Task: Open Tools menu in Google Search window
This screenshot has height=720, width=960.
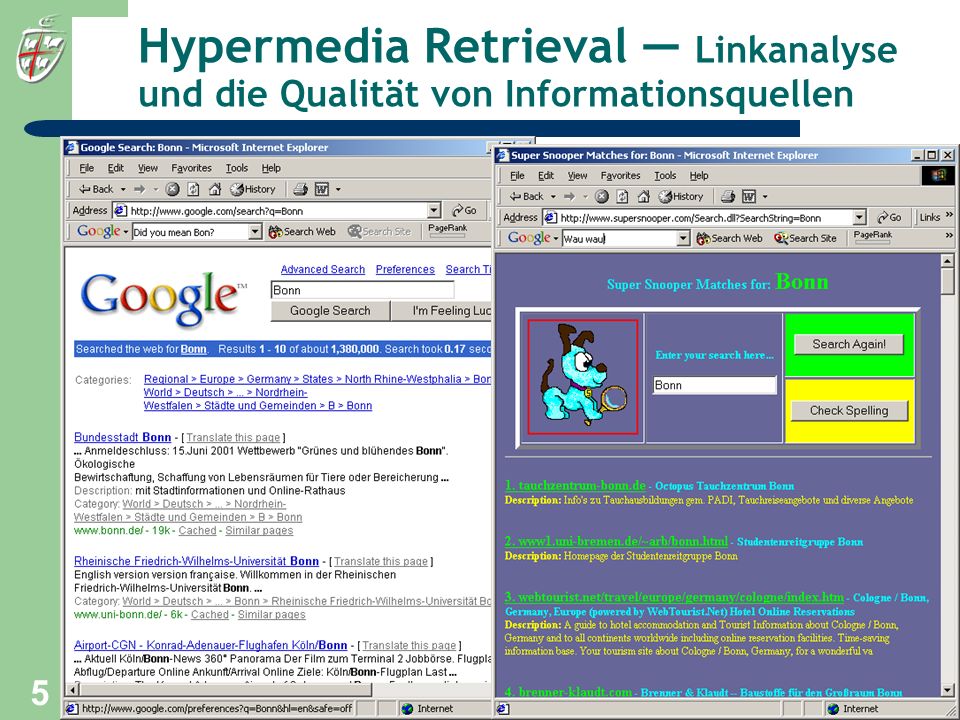Action: point(236,168)
